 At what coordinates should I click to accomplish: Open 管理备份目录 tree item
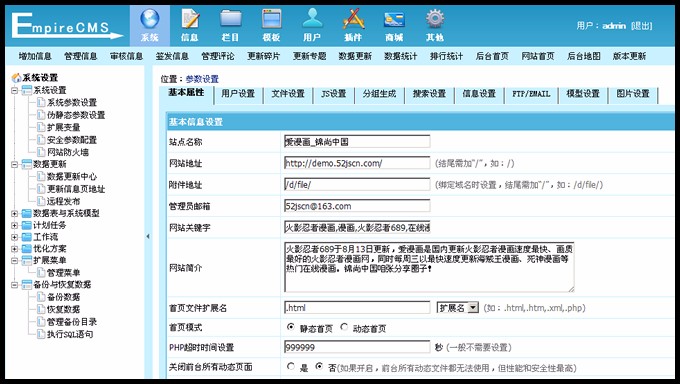[72, 322]
